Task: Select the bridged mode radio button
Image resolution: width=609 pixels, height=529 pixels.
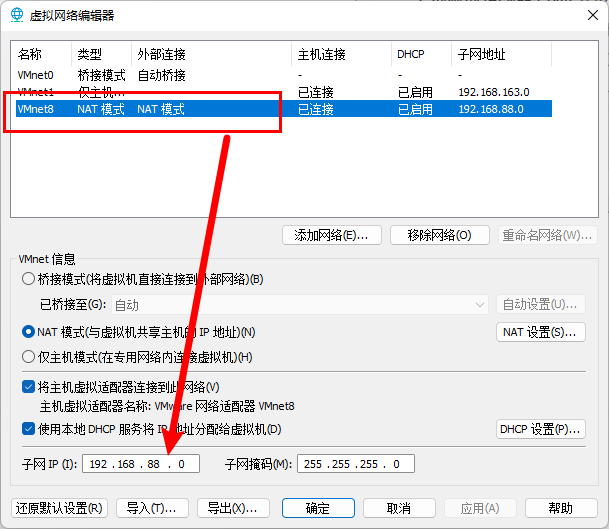Action: pos(29,278)
